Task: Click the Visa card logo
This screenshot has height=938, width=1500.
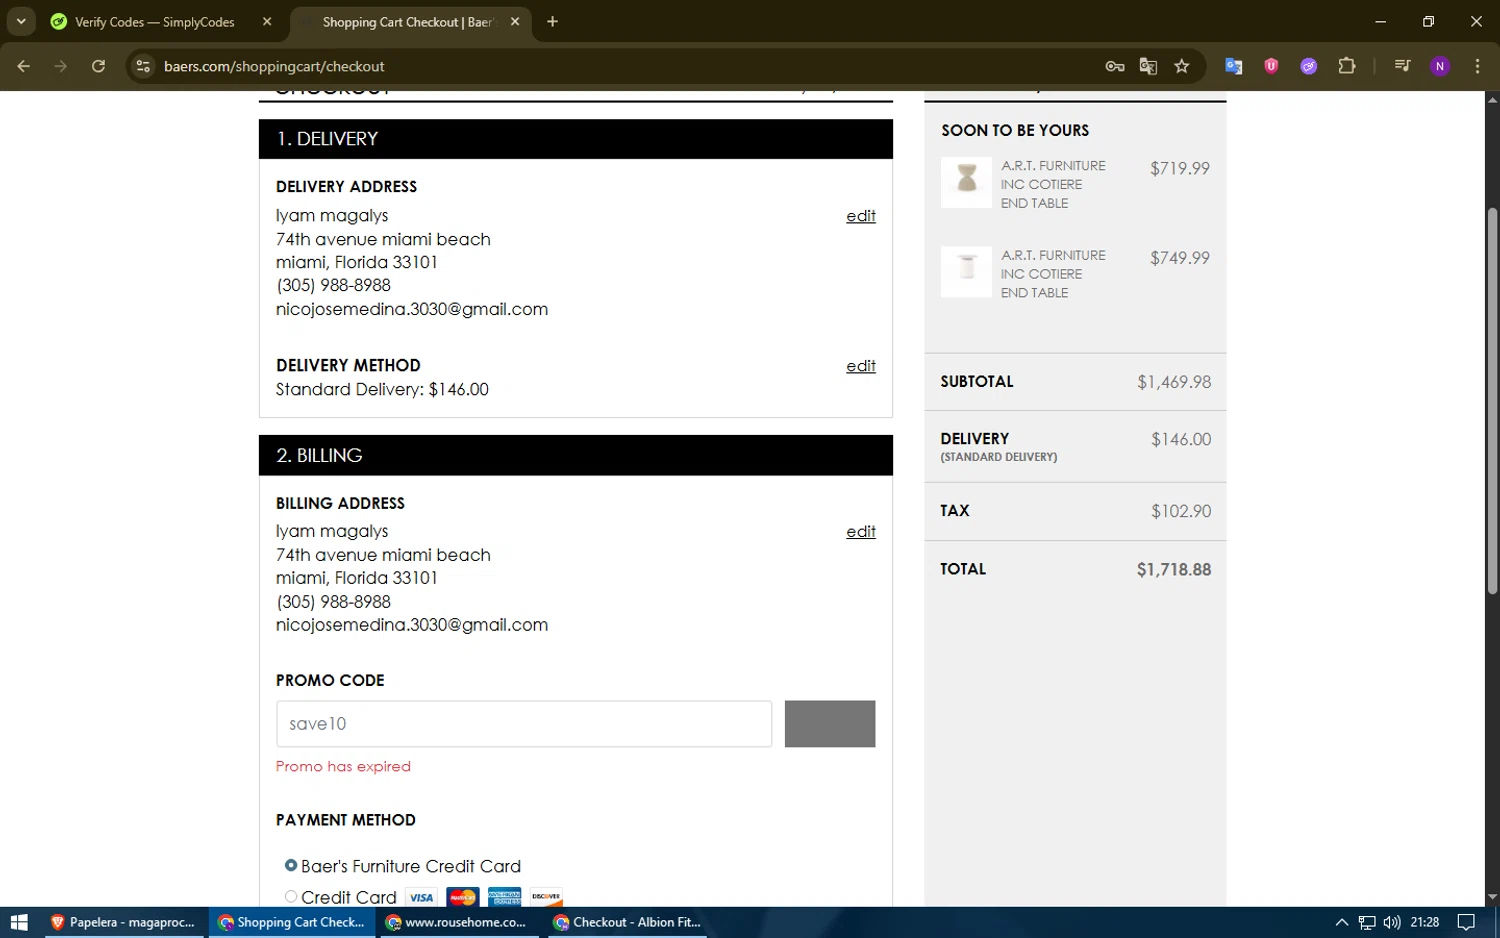Action: 422,897
